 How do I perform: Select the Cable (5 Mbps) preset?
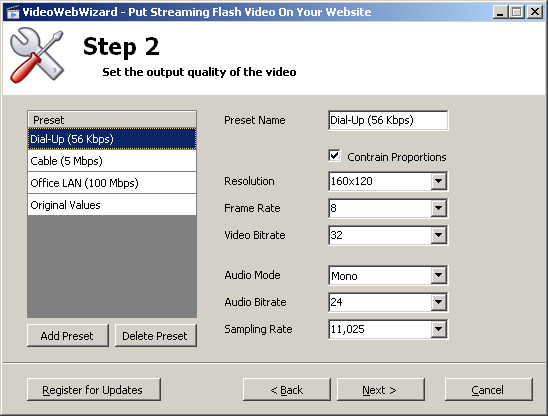[x=112, y=161]
